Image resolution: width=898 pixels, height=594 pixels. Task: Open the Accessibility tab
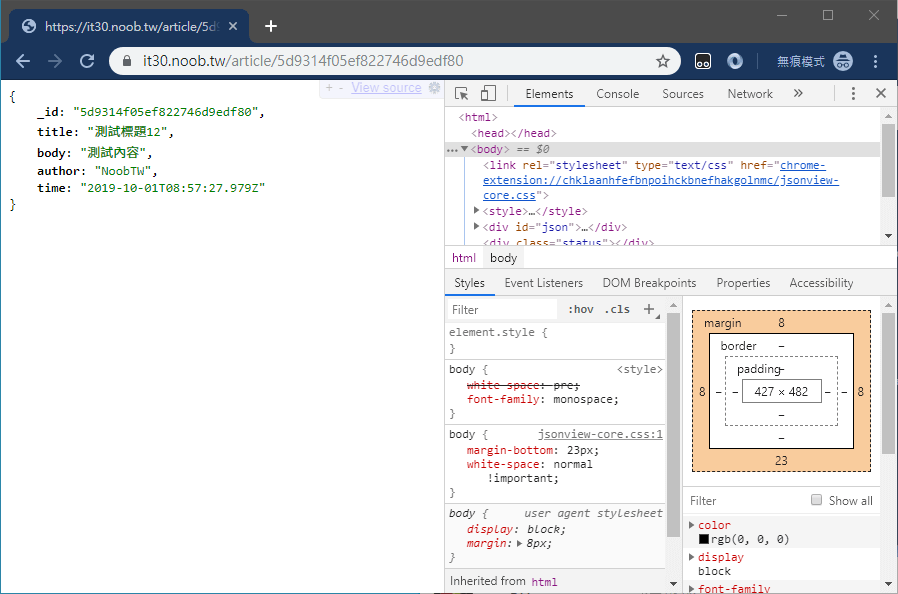[x=821, y=283]
